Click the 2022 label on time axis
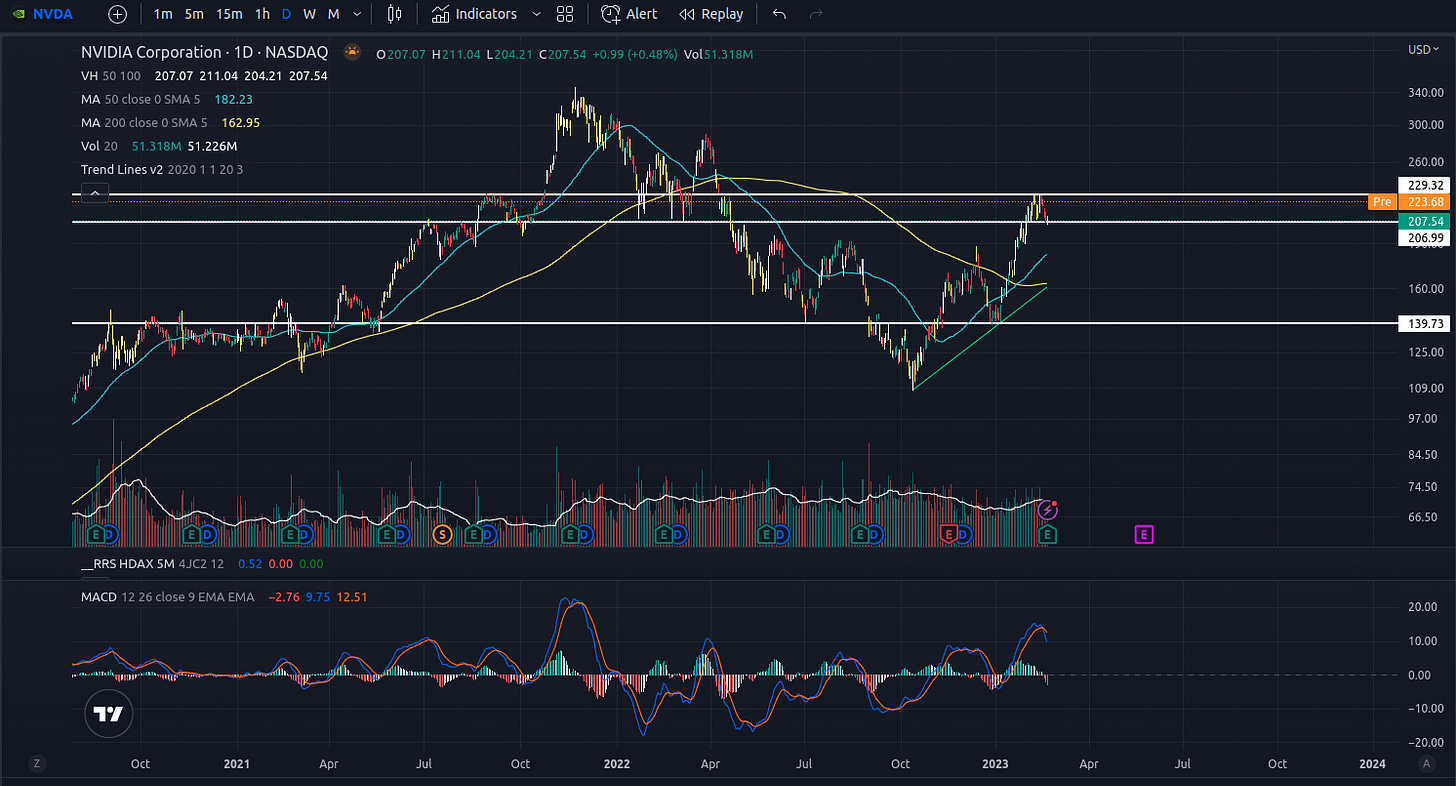The height and width of the screenshot is (786, 1456). click(x=616, y=763)
